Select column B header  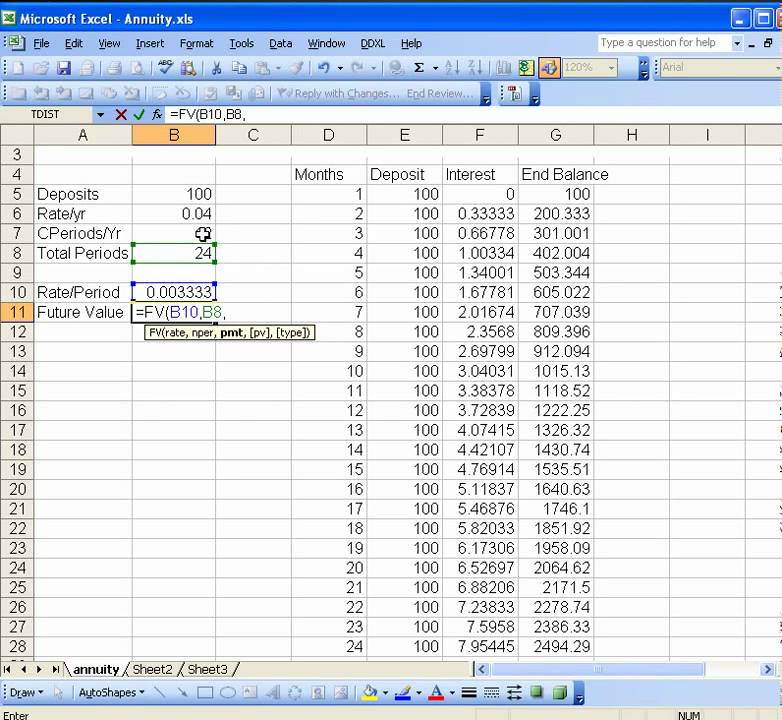(x=174, y=135)
